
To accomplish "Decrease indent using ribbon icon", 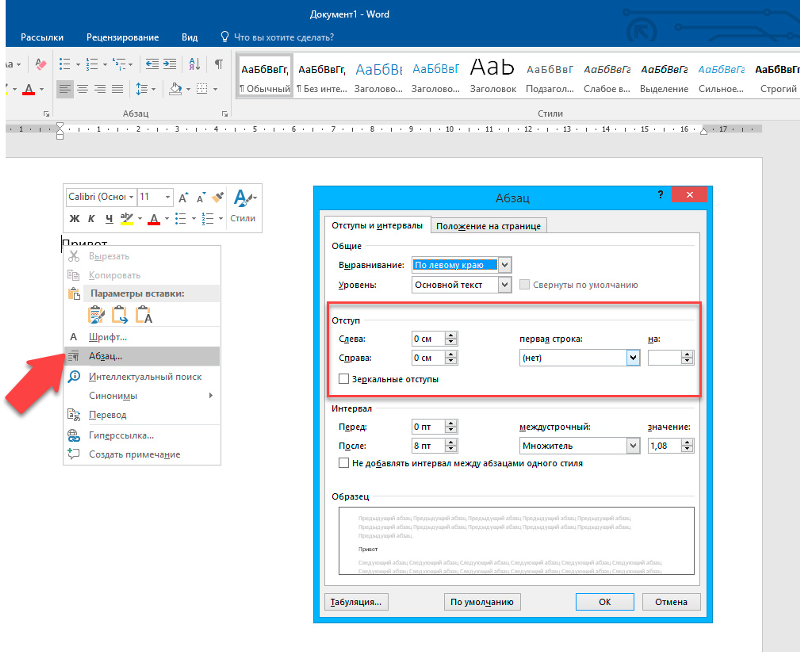I will 152,64.
